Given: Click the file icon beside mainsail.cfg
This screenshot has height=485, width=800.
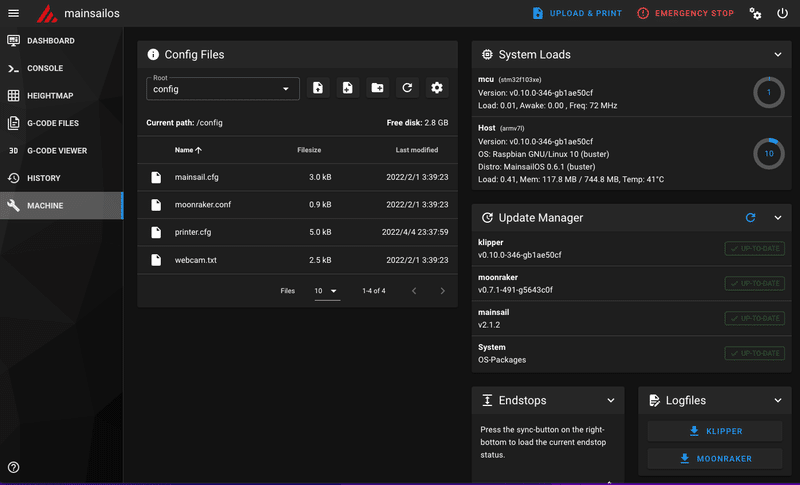Looking at the screenshot, I should click(156, 177).
